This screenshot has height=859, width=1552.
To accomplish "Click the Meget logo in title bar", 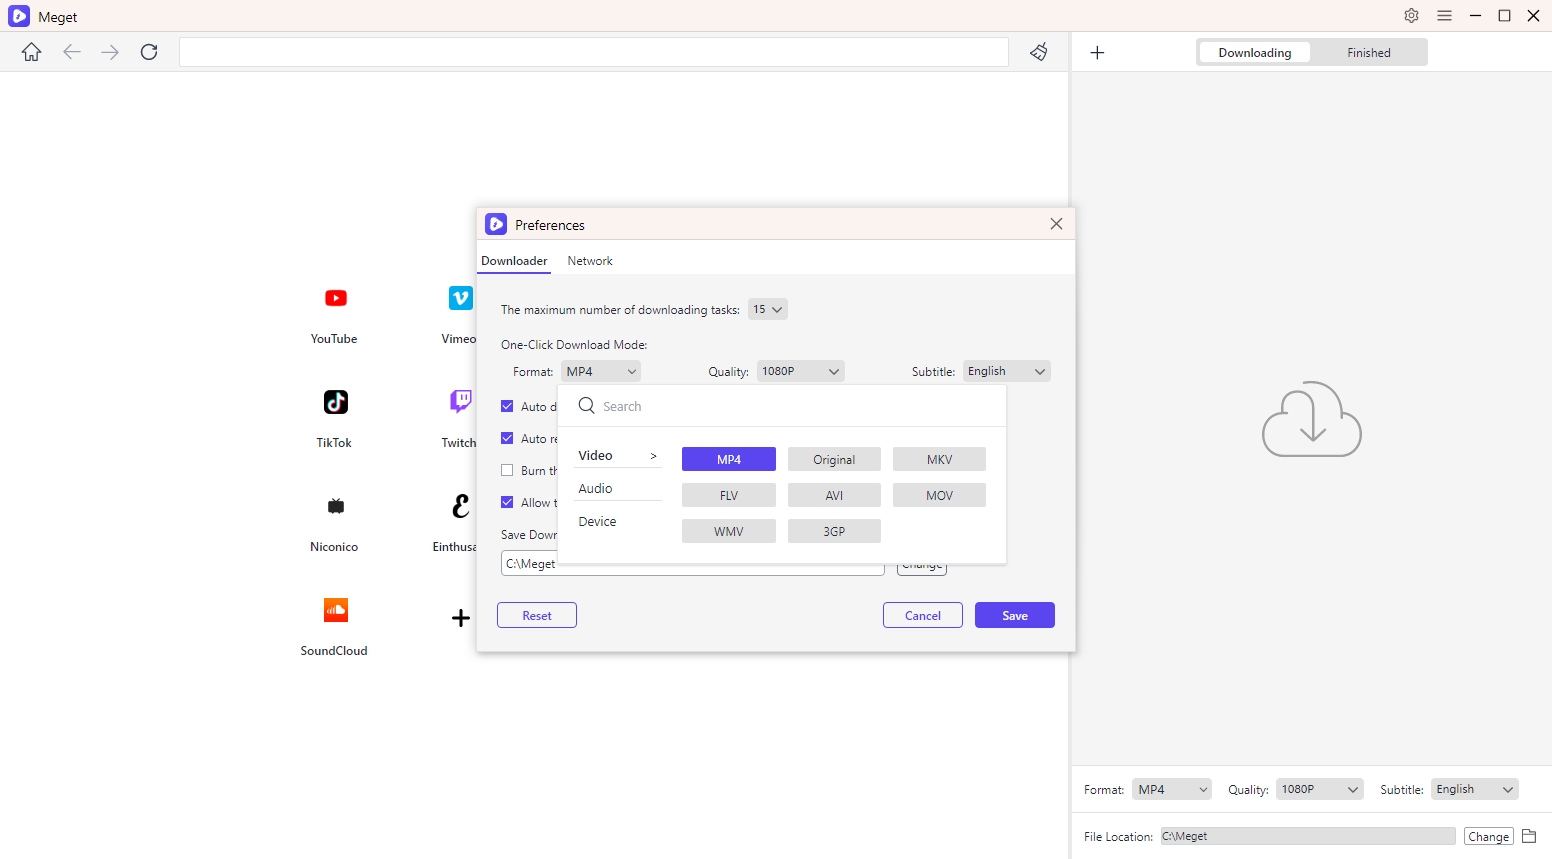I will [x=19, y=16].
